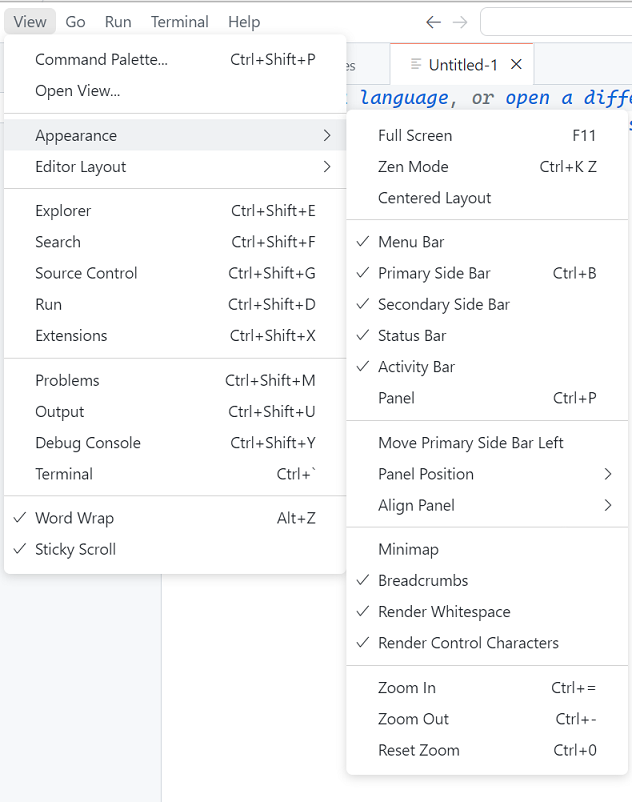Image resolution: width=632 pixels, height=802 pixels.
Task: Hide the Activity Bar
Action: (x=414, y=366)
